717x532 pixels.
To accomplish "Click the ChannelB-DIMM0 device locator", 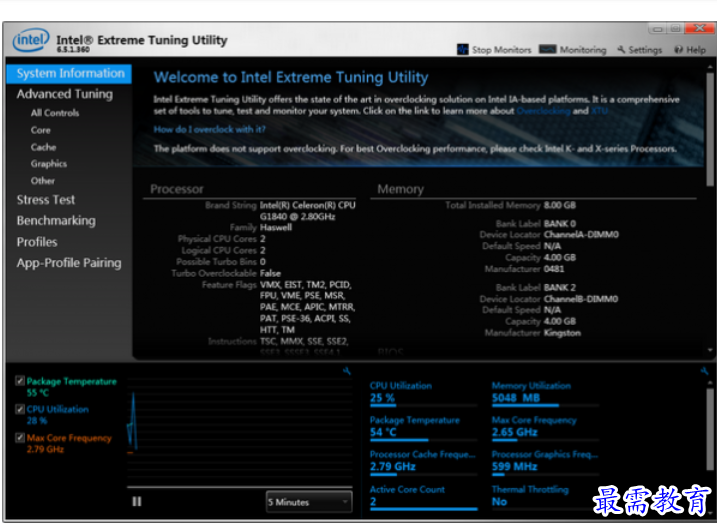I will [581, 299].
